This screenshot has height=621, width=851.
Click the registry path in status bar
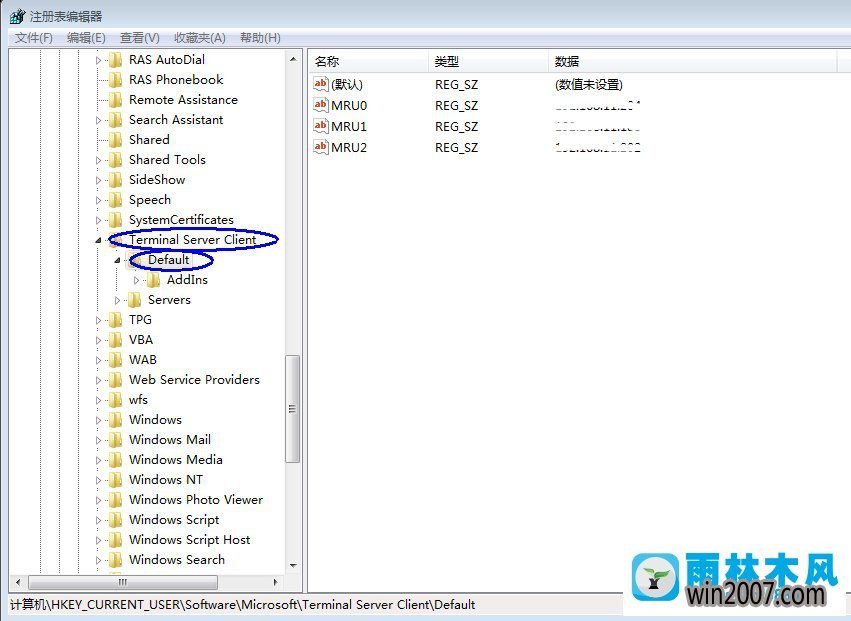243,605
